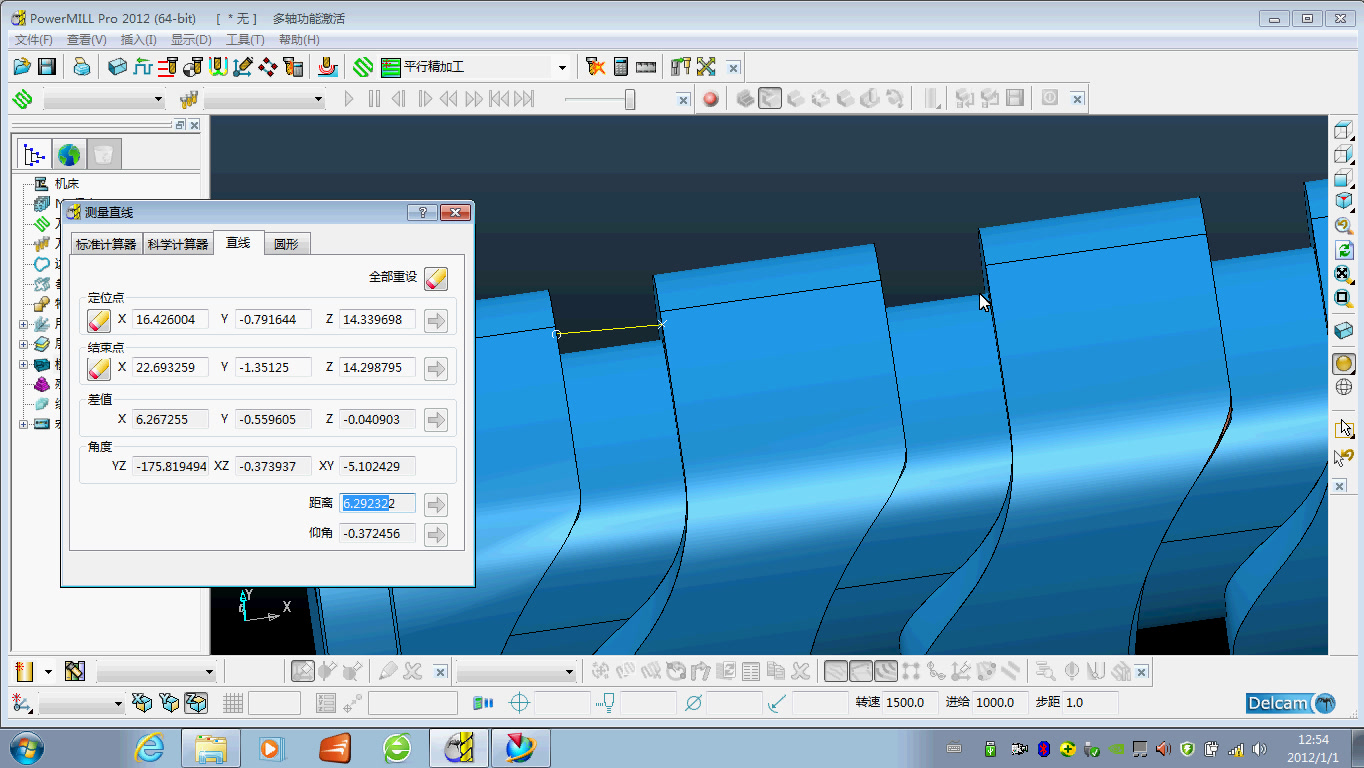Open the toolpath strategy dropdown showing 平行精加工
The width and height of the screenshot is (1364, 768).
pyautogui.click(x=562, y=68)
